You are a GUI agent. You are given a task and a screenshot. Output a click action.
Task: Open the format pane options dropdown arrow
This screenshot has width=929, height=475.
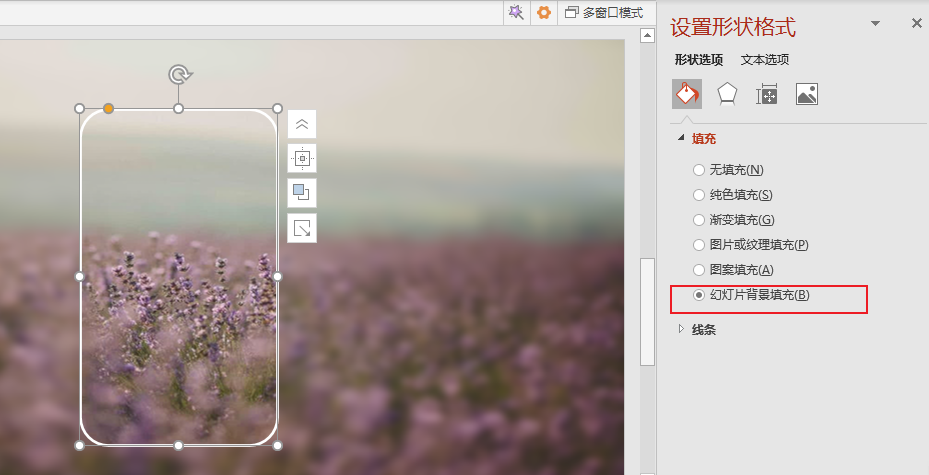(x=876, y=23)
